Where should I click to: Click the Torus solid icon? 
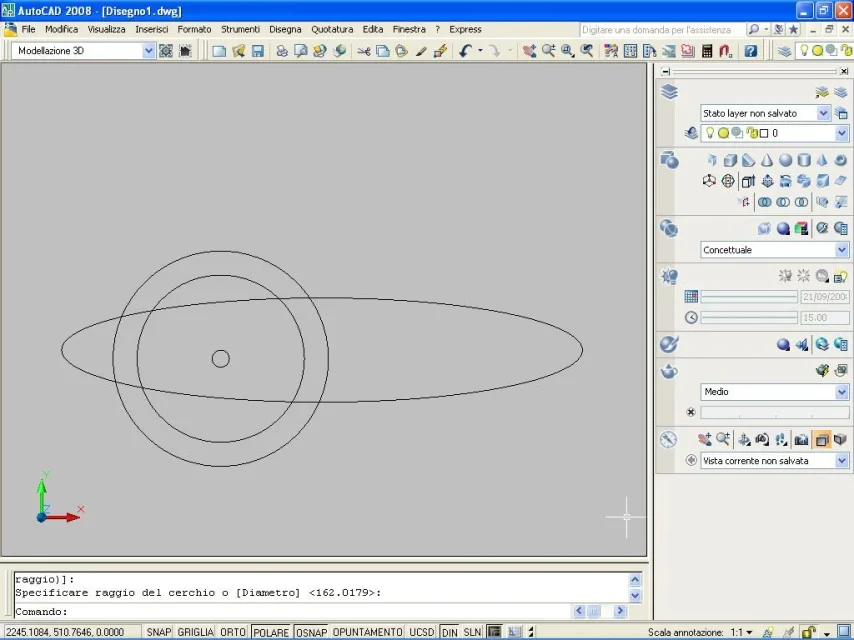840,160
